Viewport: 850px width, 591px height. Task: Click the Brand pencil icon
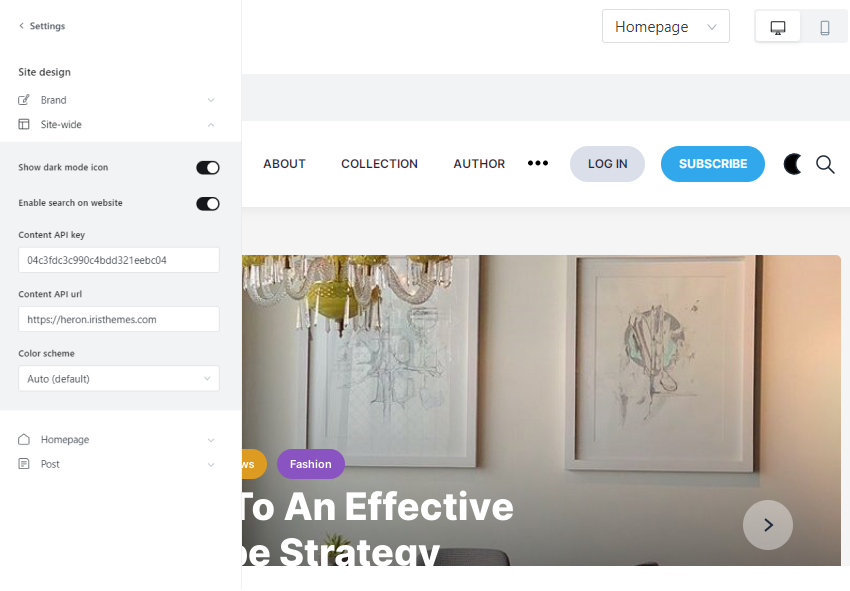pos(24,100)
